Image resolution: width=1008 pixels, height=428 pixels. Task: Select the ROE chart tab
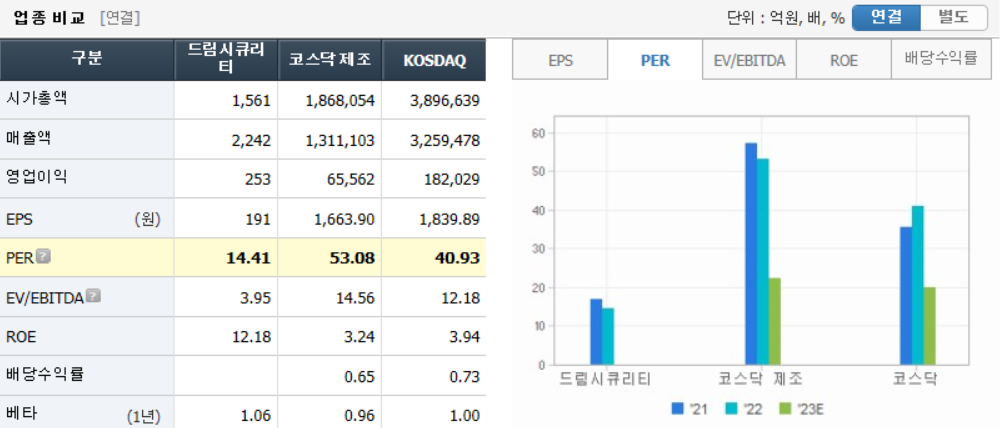tap(843, 60)
